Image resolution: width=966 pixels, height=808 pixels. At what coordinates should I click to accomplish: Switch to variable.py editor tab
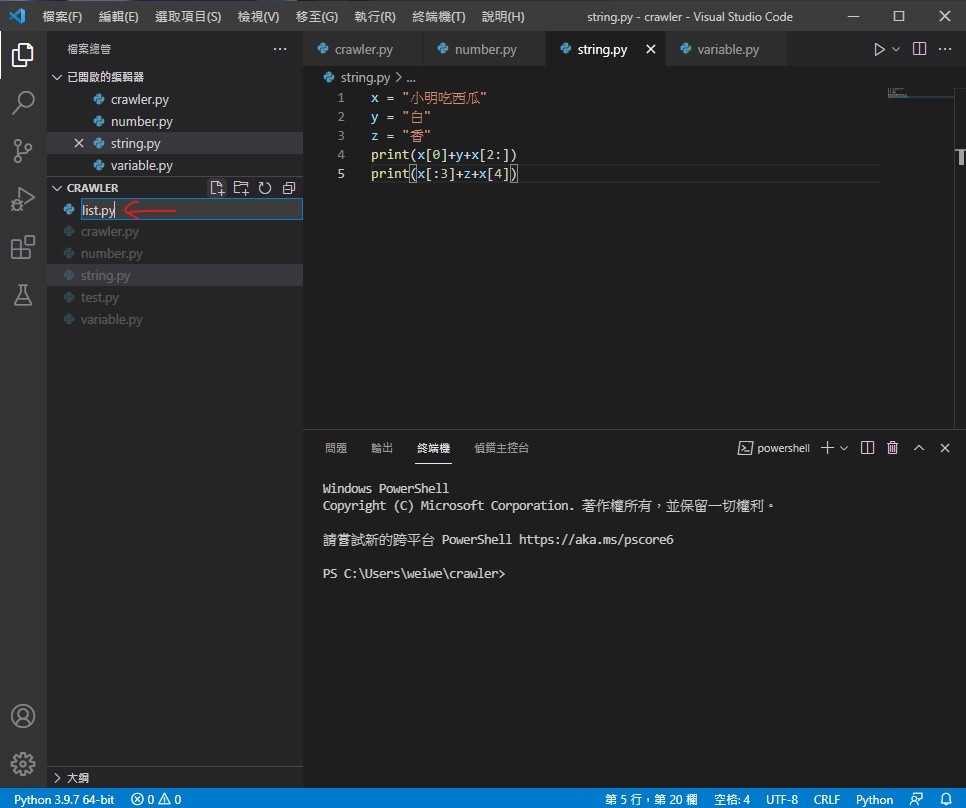click(726, 49)
